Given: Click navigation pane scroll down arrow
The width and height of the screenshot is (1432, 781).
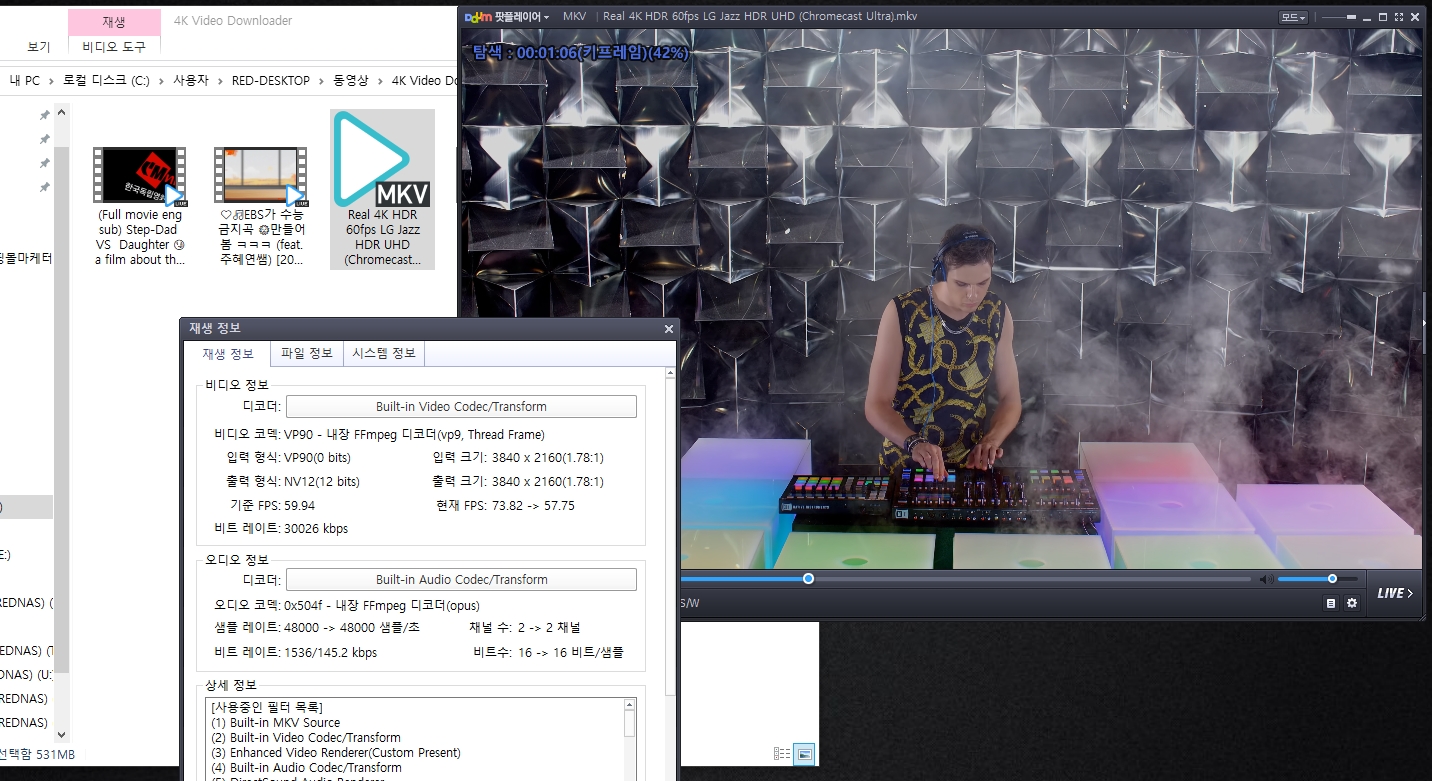Looking at the screenshot, I should (62, 735).
